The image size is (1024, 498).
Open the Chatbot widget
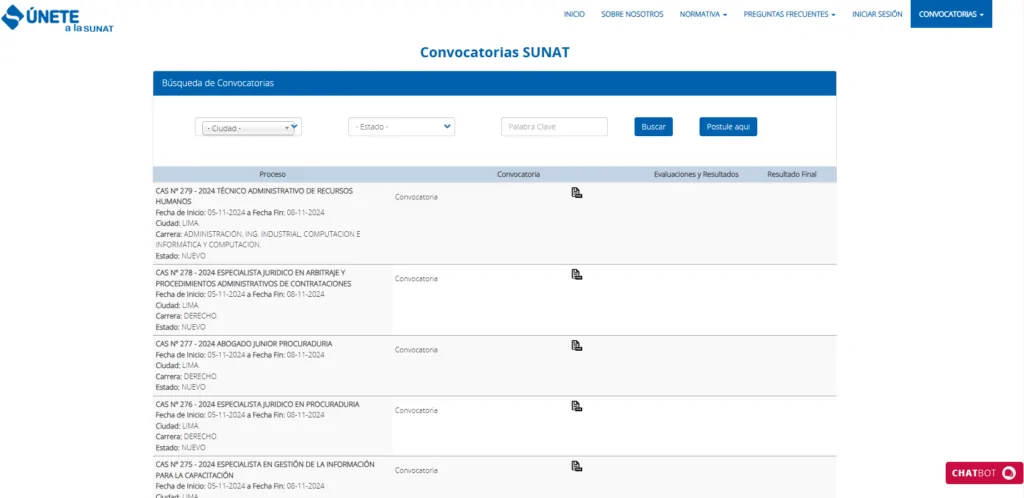(x=984, y=473)
